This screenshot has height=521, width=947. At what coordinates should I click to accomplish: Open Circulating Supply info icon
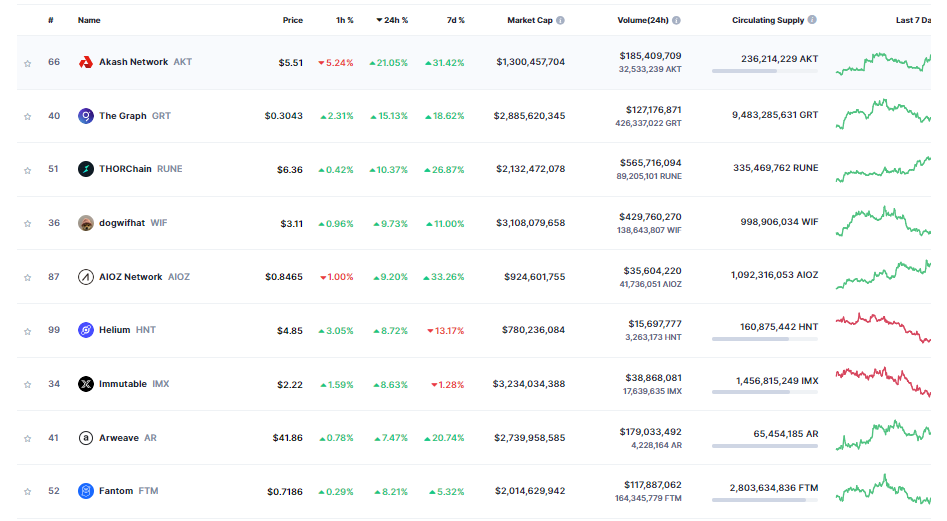[812, 20]
